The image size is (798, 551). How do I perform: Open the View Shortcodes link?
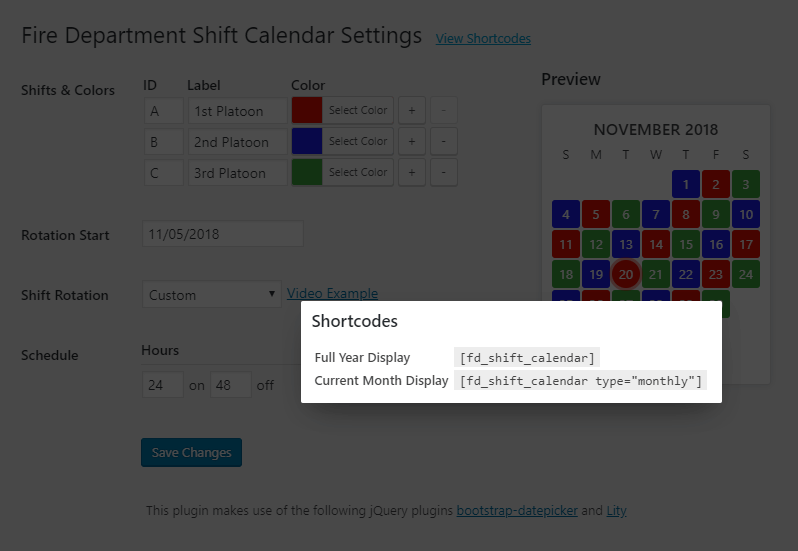coord(483,39)
